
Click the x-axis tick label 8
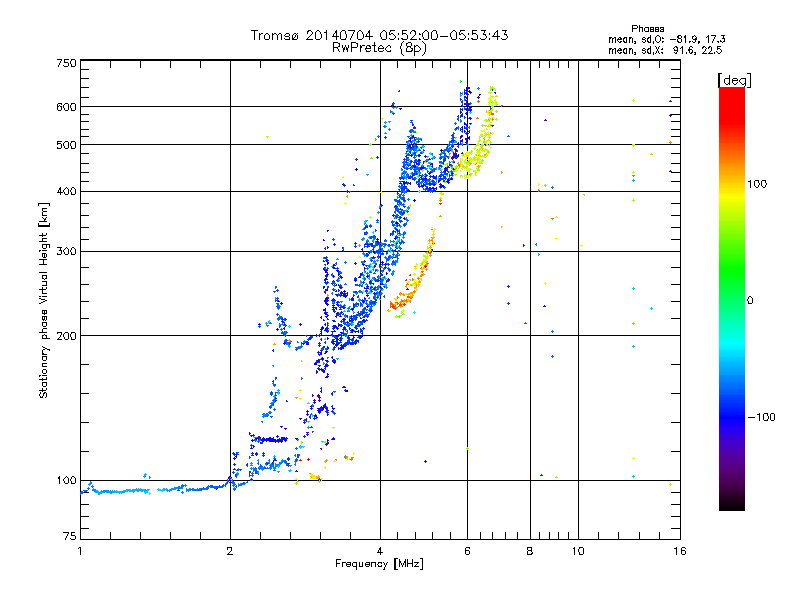(x=530, y=551)
